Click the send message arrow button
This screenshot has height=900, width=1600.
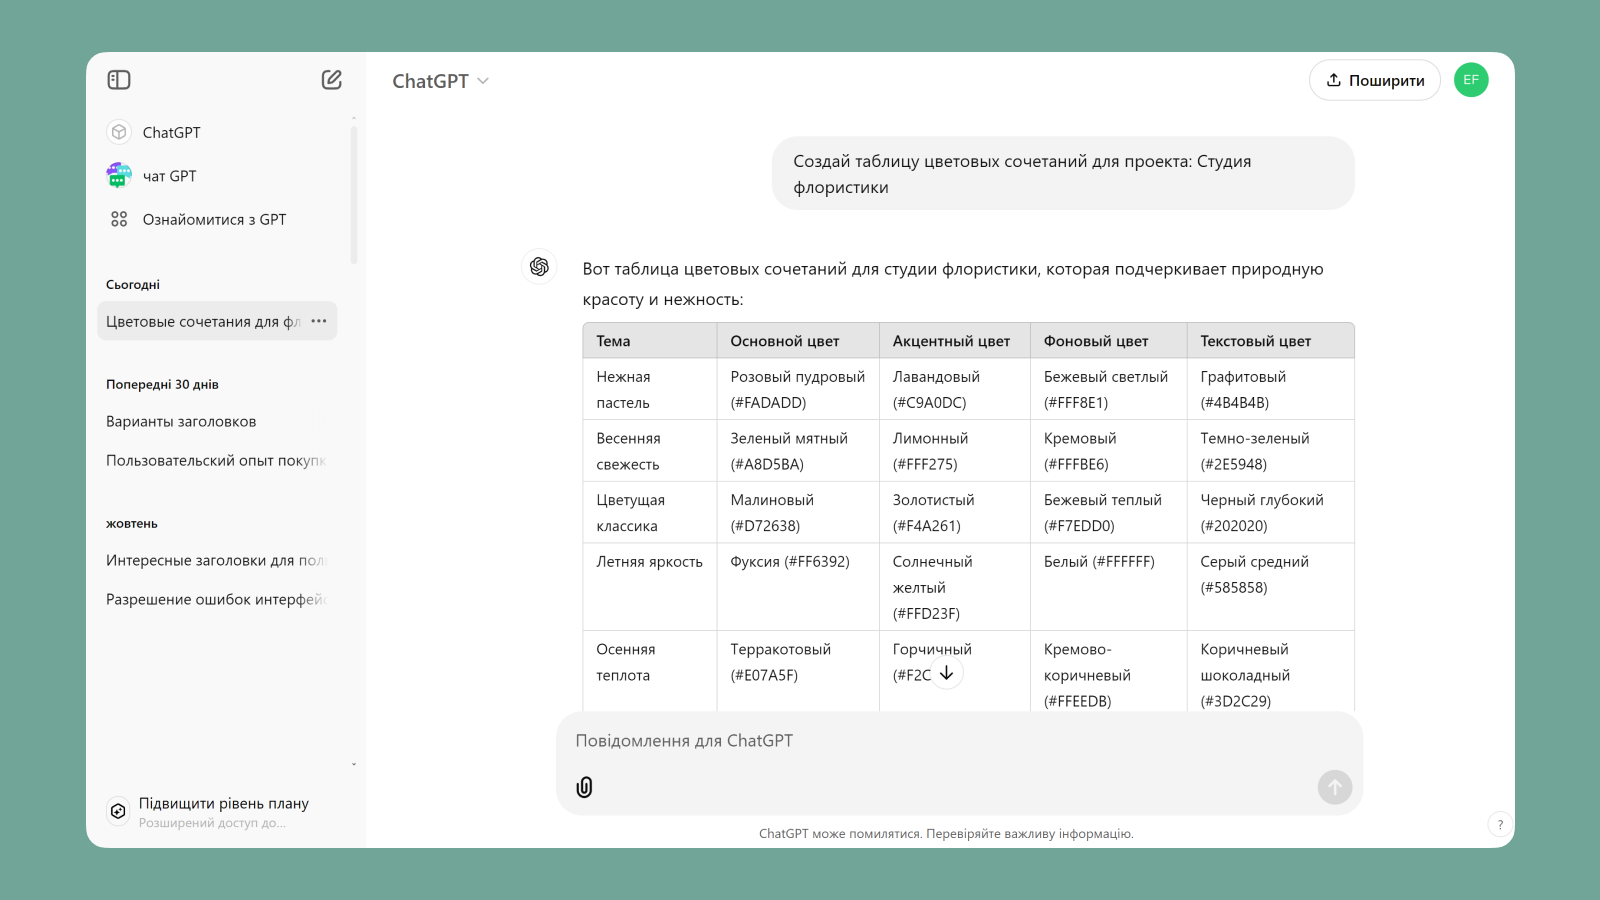click(x=1334, y=787)
